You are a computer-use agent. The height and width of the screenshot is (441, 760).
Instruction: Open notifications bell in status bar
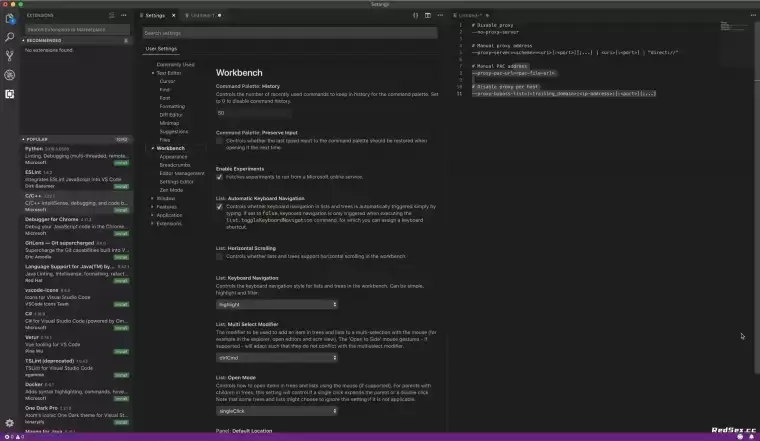pos(751,437)
